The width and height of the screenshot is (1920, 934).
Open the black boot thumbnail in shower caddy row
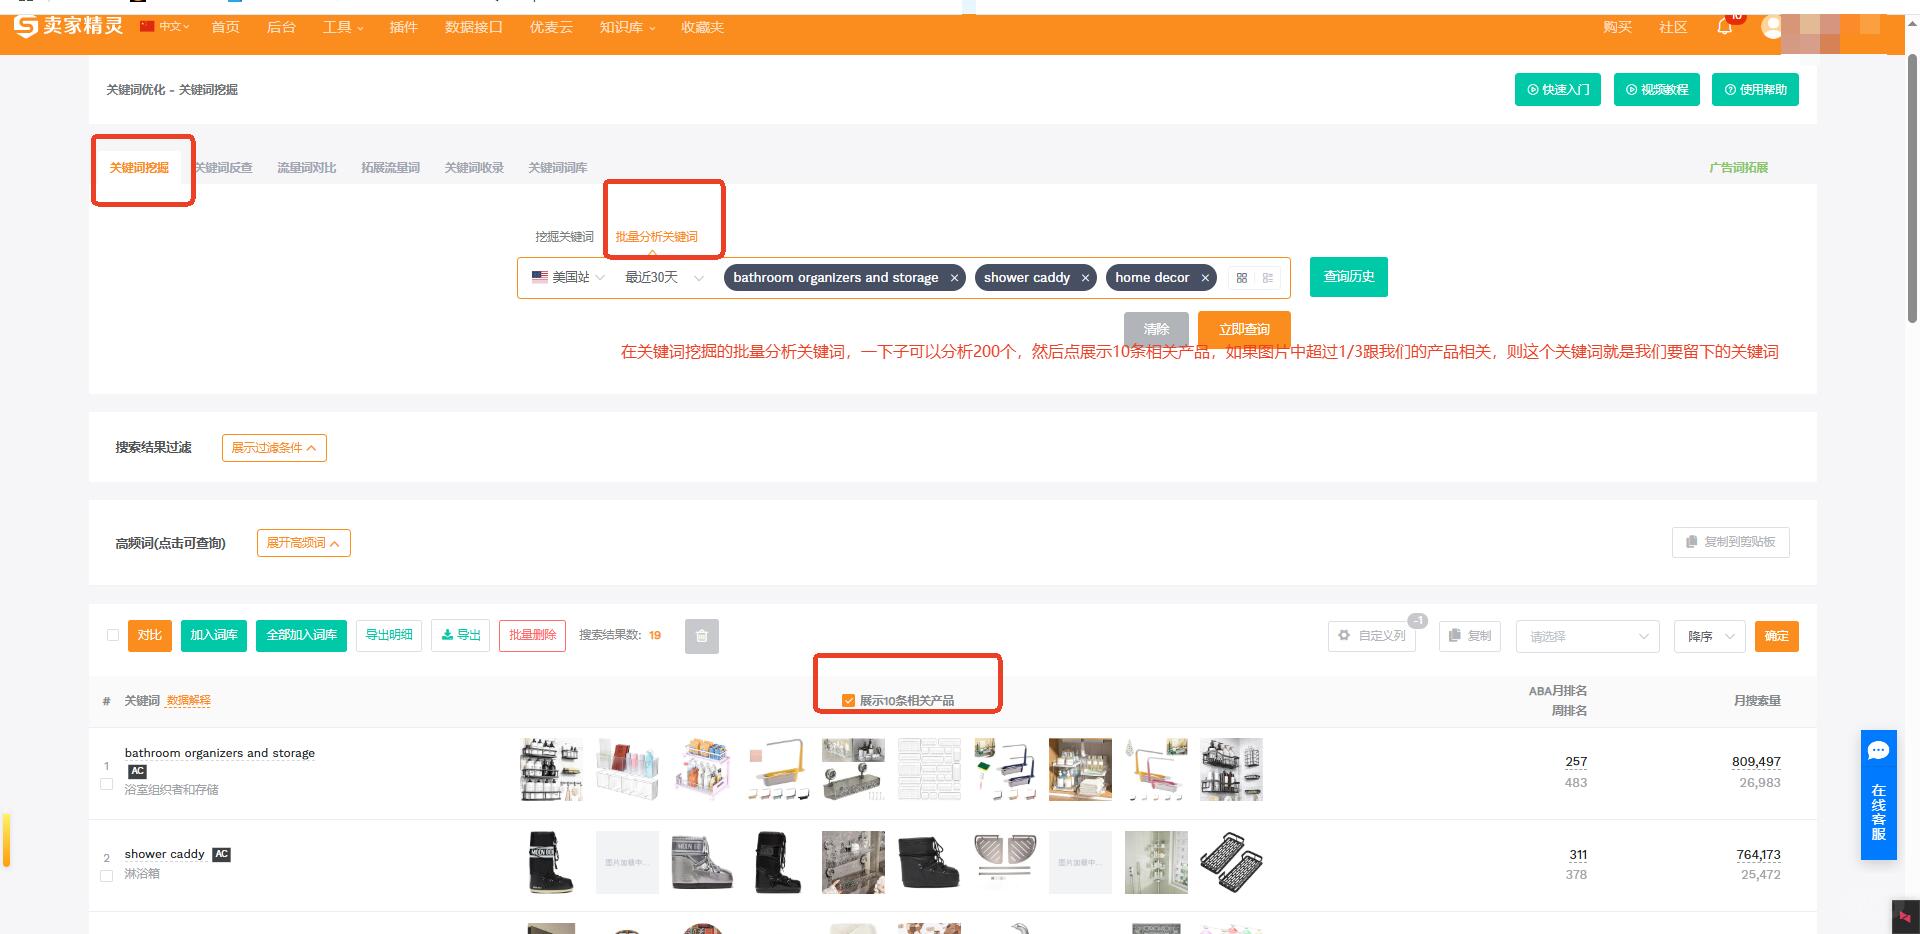pos(551,862)
